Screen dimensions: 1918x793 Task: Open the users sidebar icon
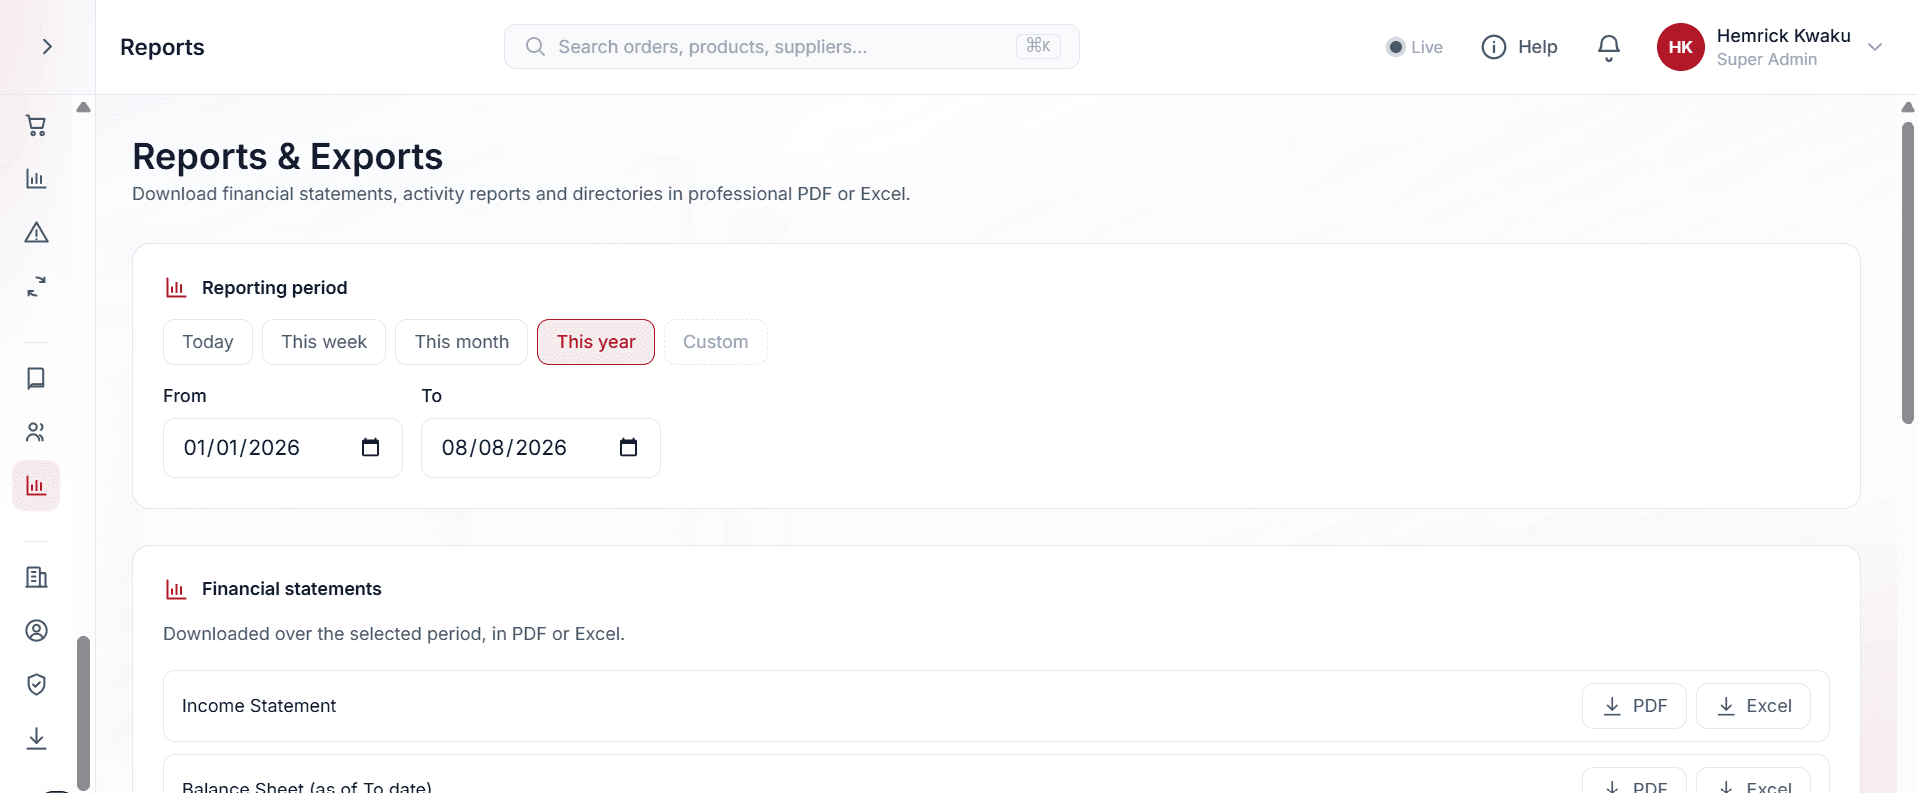pyautogui.click(x=36, y=432)
